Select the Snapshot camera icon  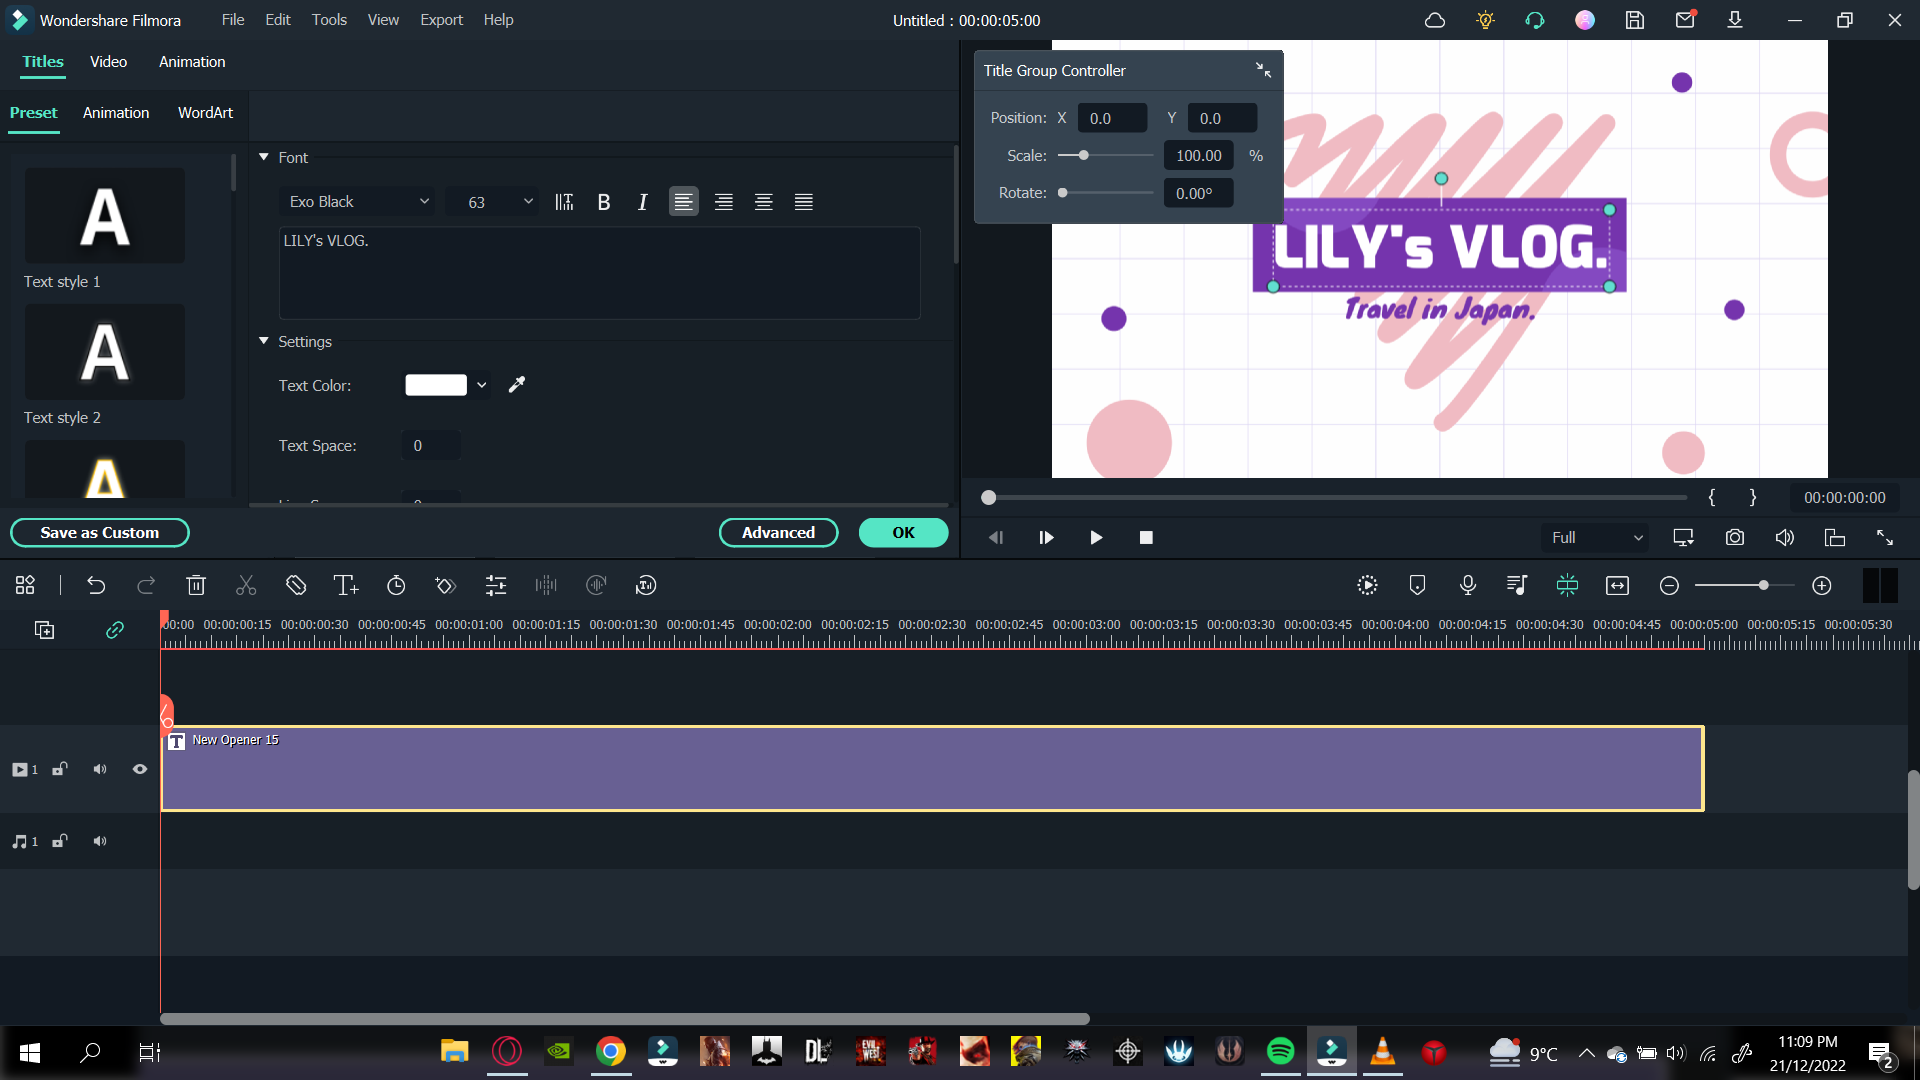point(1735,537)
